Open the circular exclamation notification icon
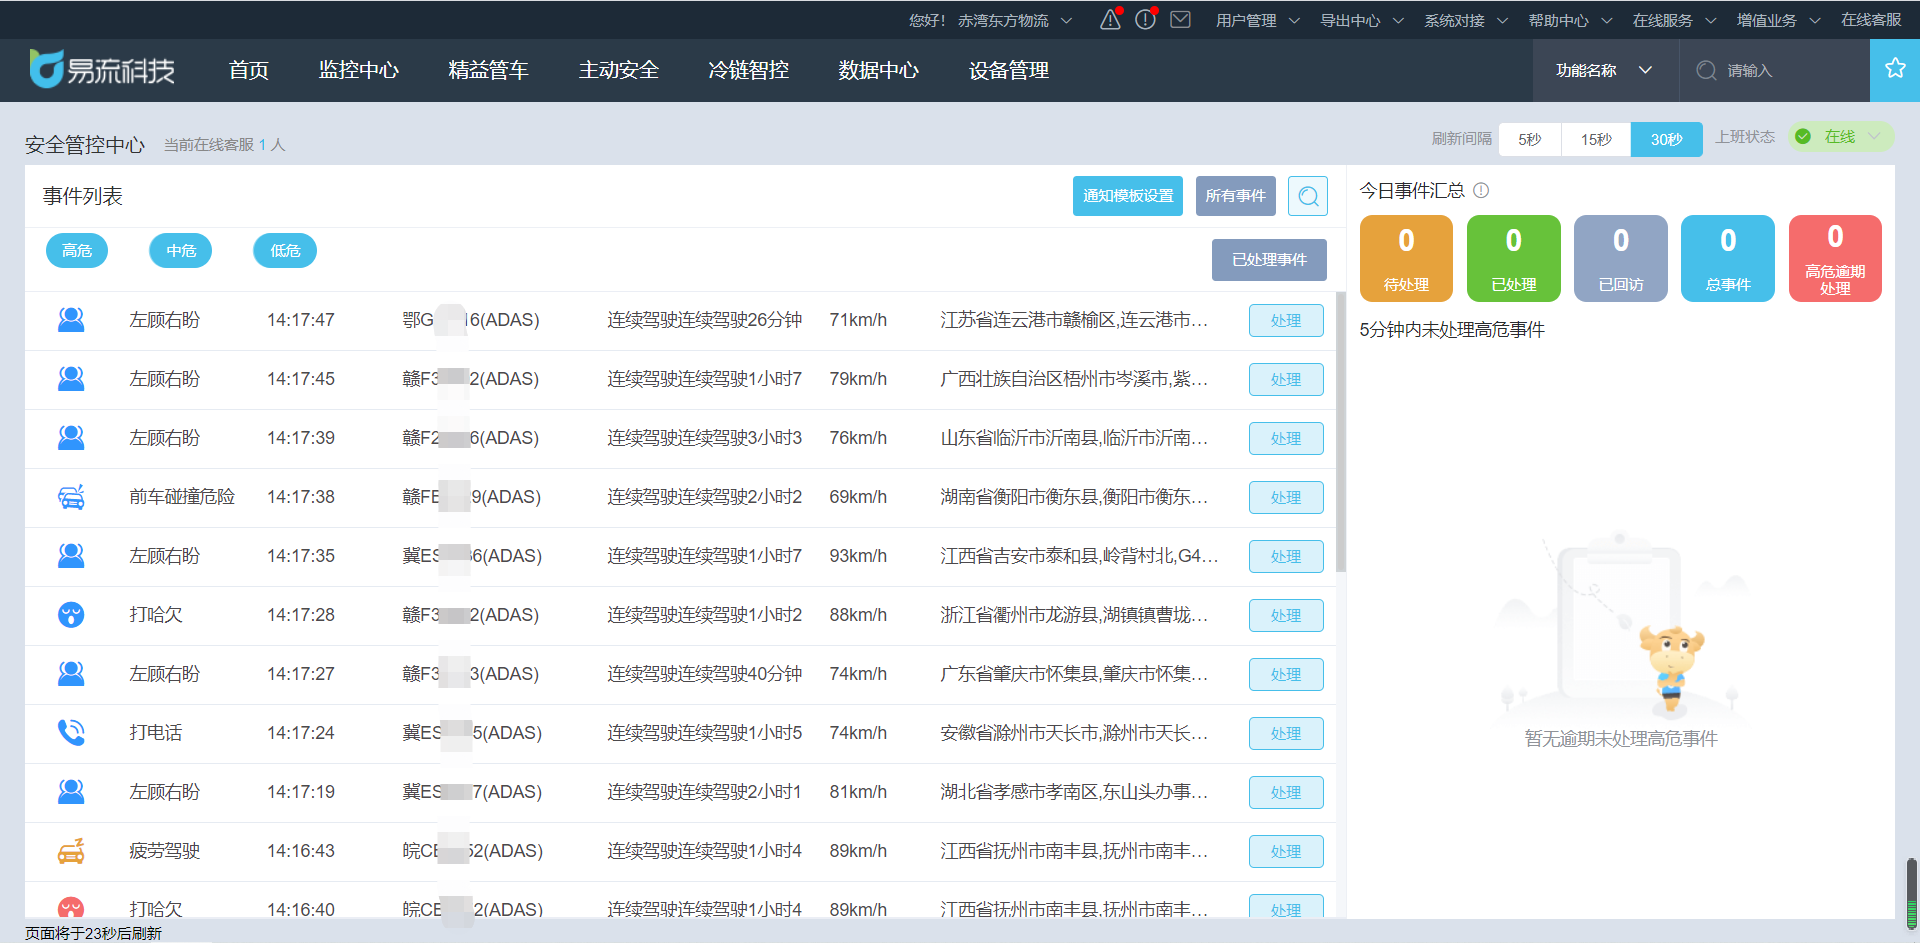The height and width of the screenshot is (943, 1920). point(1145,20)
